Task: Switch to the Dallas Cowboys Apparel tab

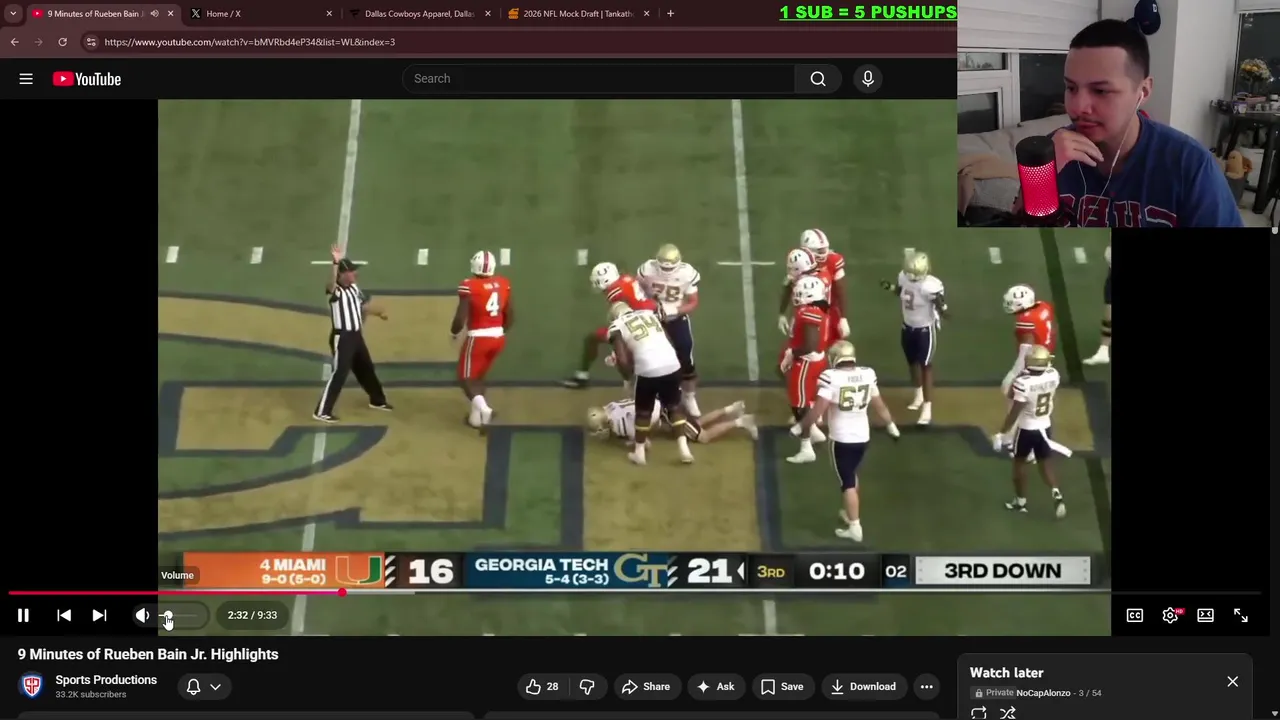Action: (420, 14)
